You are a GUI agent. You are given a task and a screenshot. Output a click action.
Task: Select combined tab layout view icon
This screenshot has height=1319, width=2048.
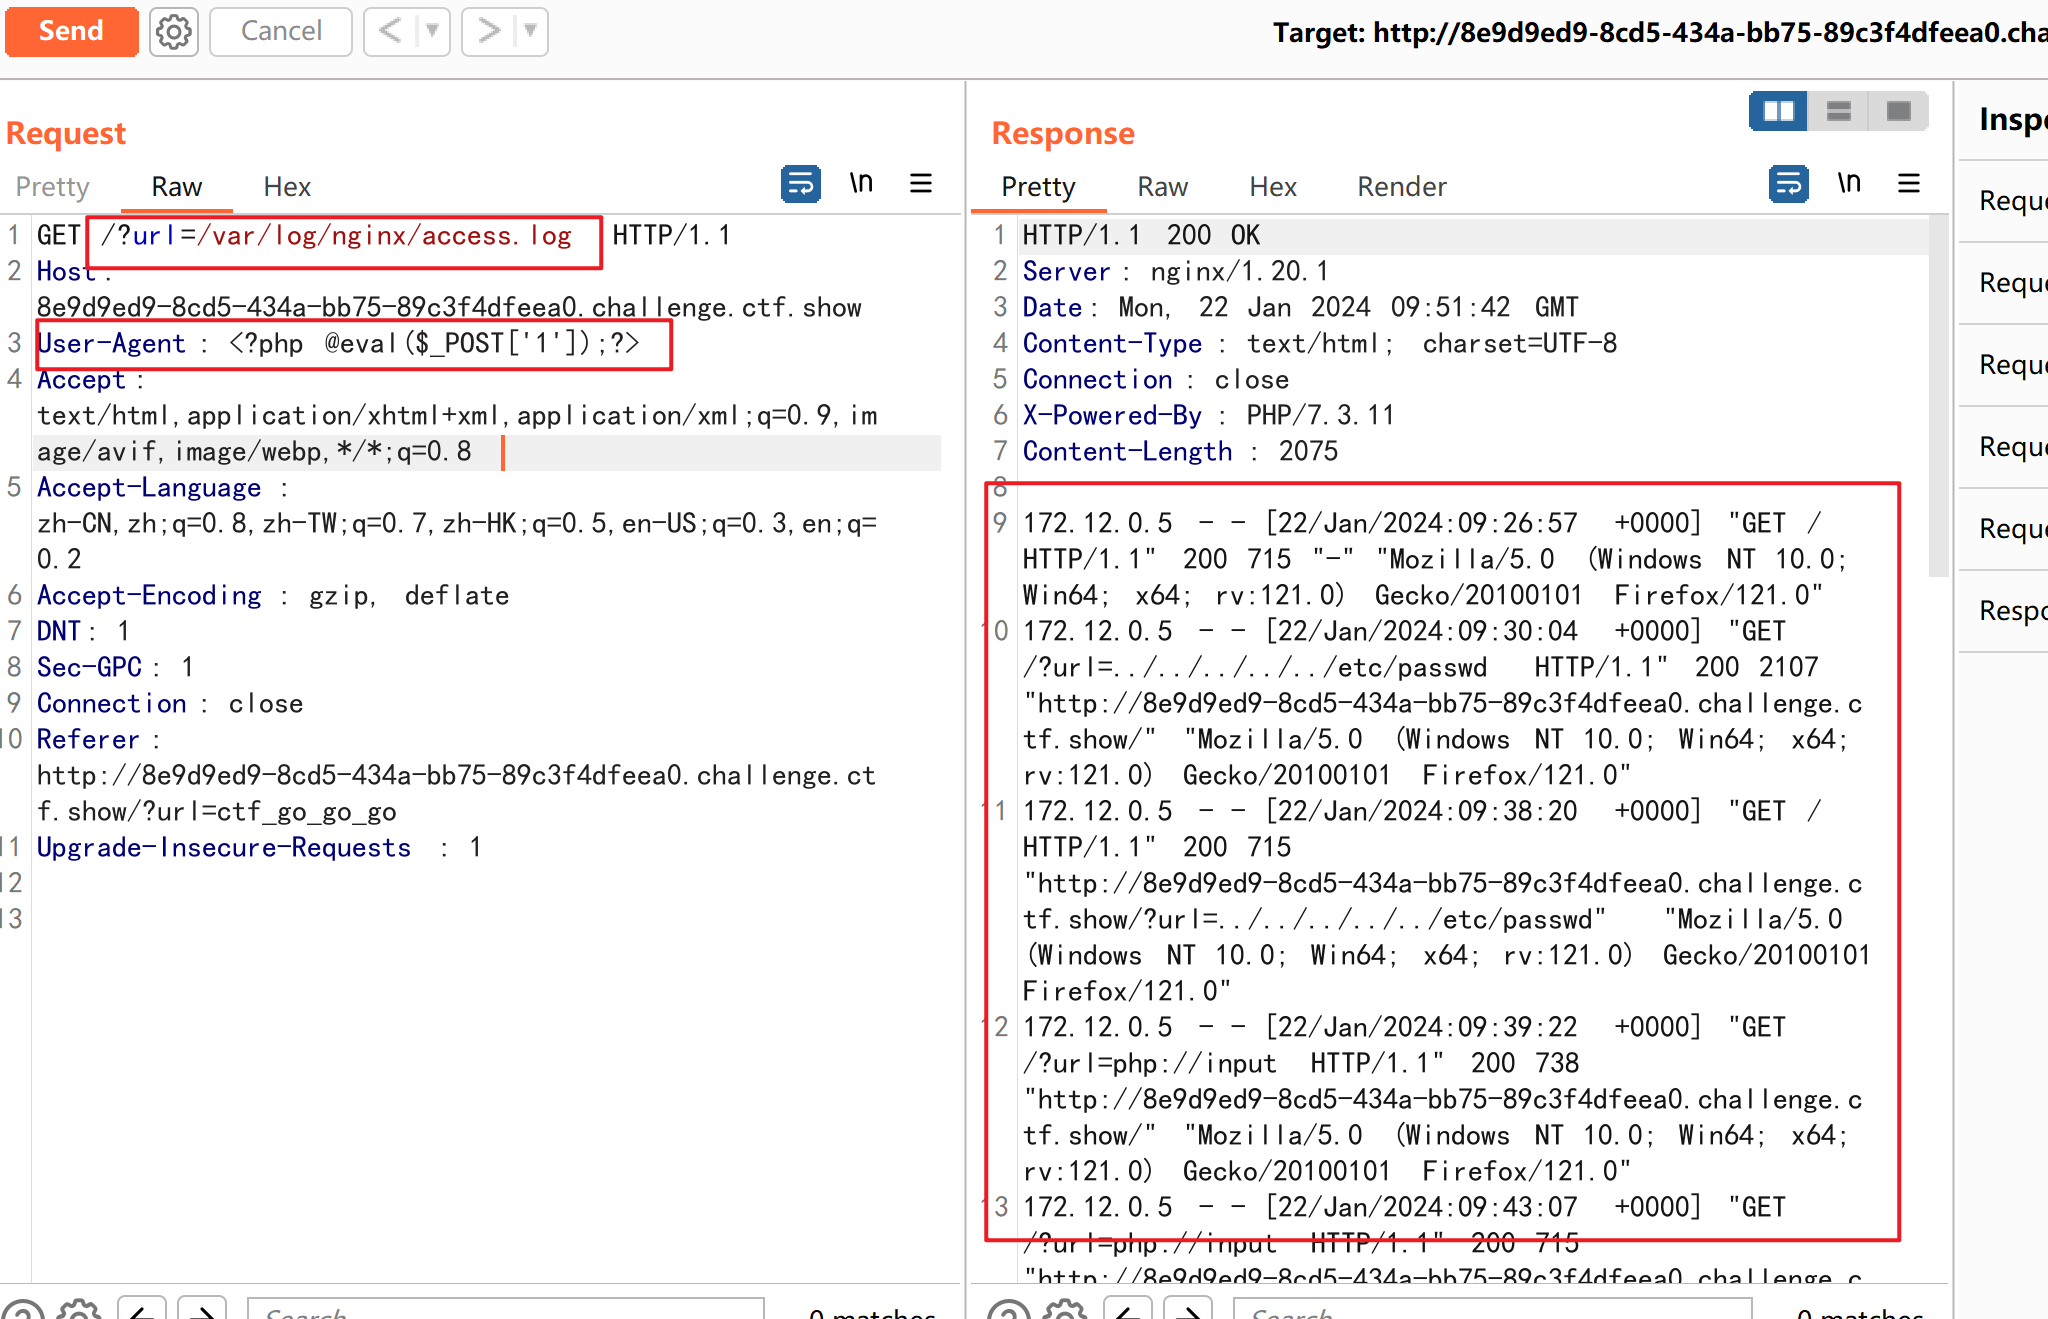click(1898, 111)
